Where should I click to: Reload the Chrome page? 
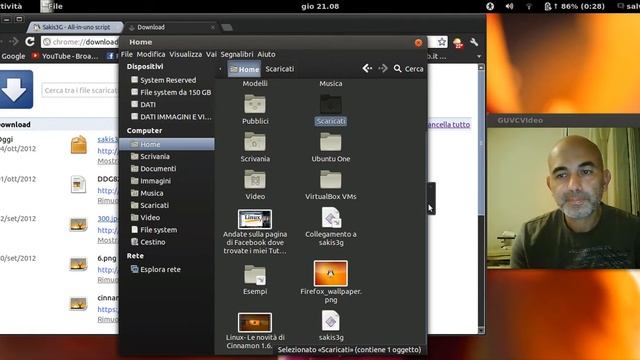pyautogui.click(x=30, y=42)
